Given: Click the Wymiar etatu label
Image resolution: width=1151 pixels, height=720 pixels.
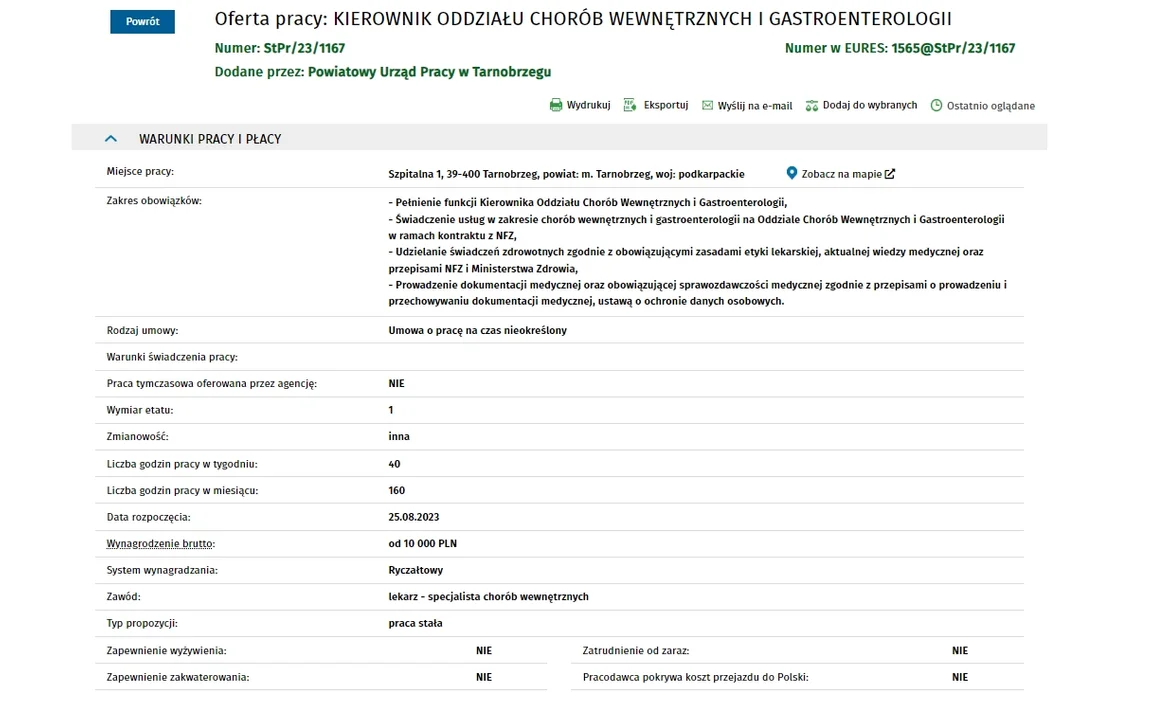Looking at the screenshot, I should point(139,410).
